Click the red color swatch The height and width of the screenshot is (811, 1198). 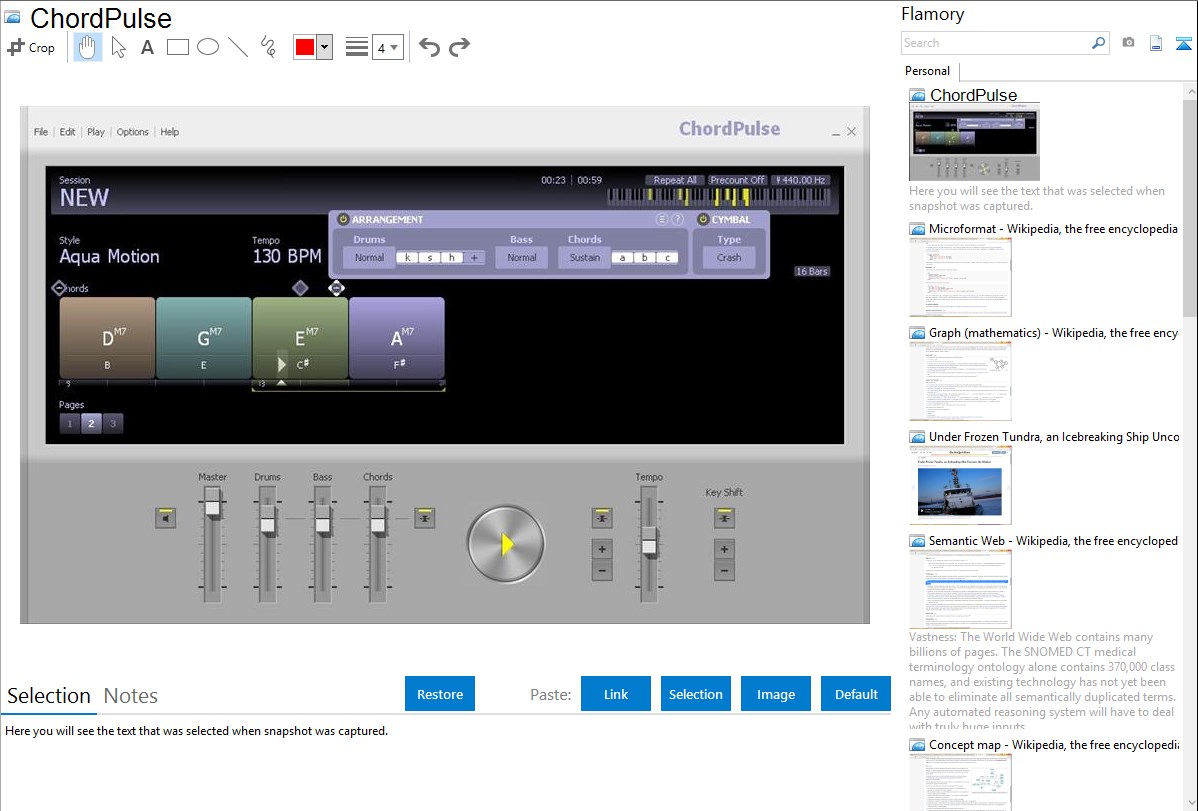coord(305,47)
